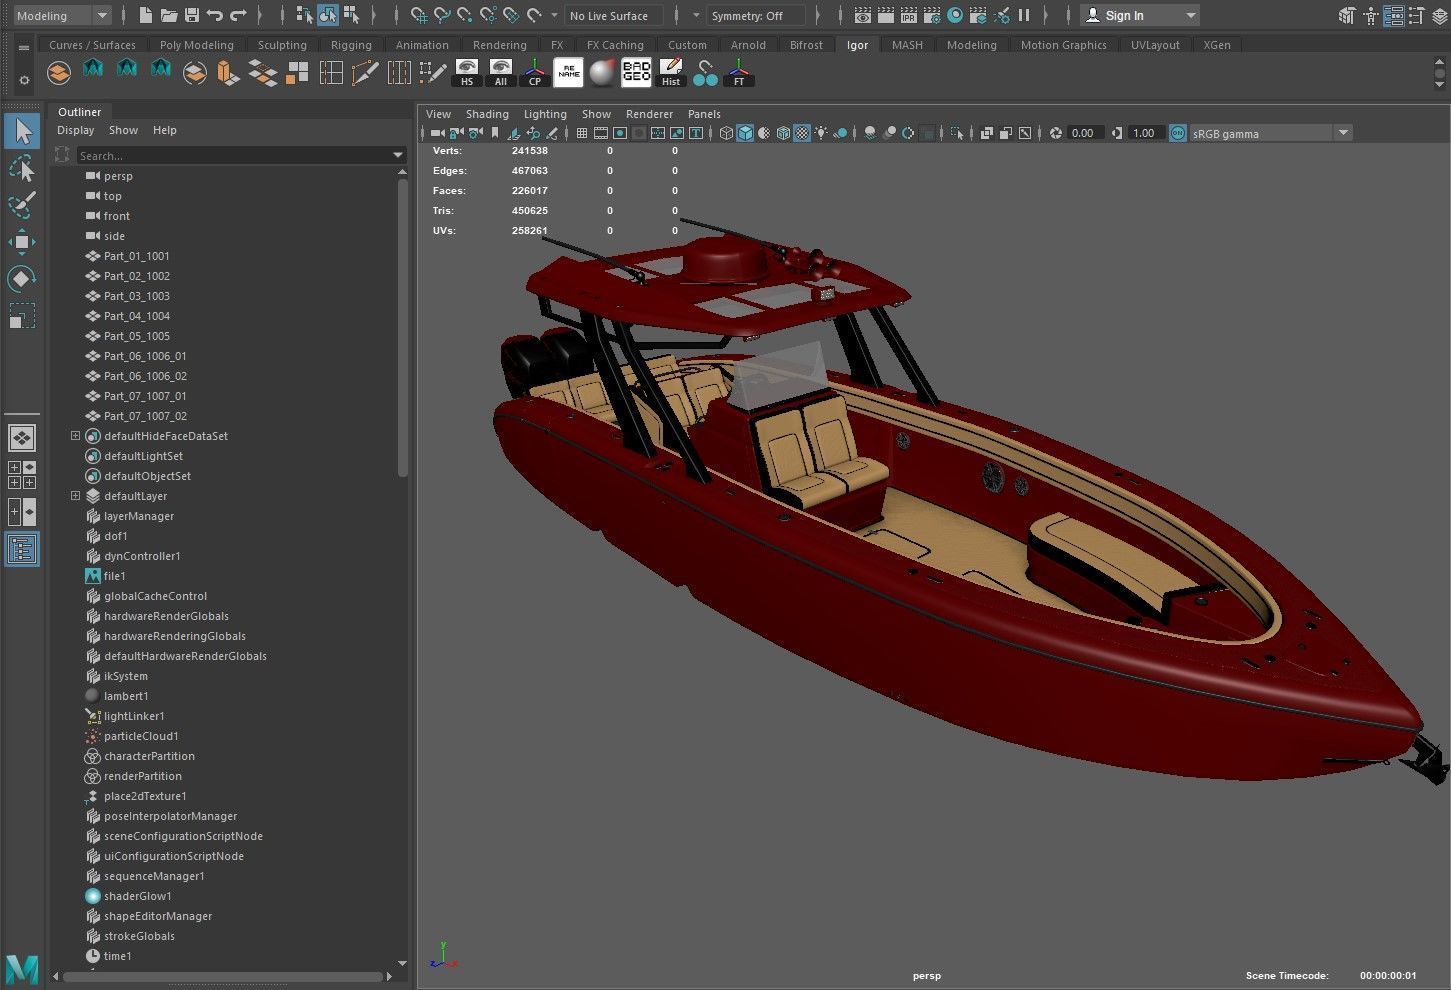Open the shelf options gear menu

(24, 81)
